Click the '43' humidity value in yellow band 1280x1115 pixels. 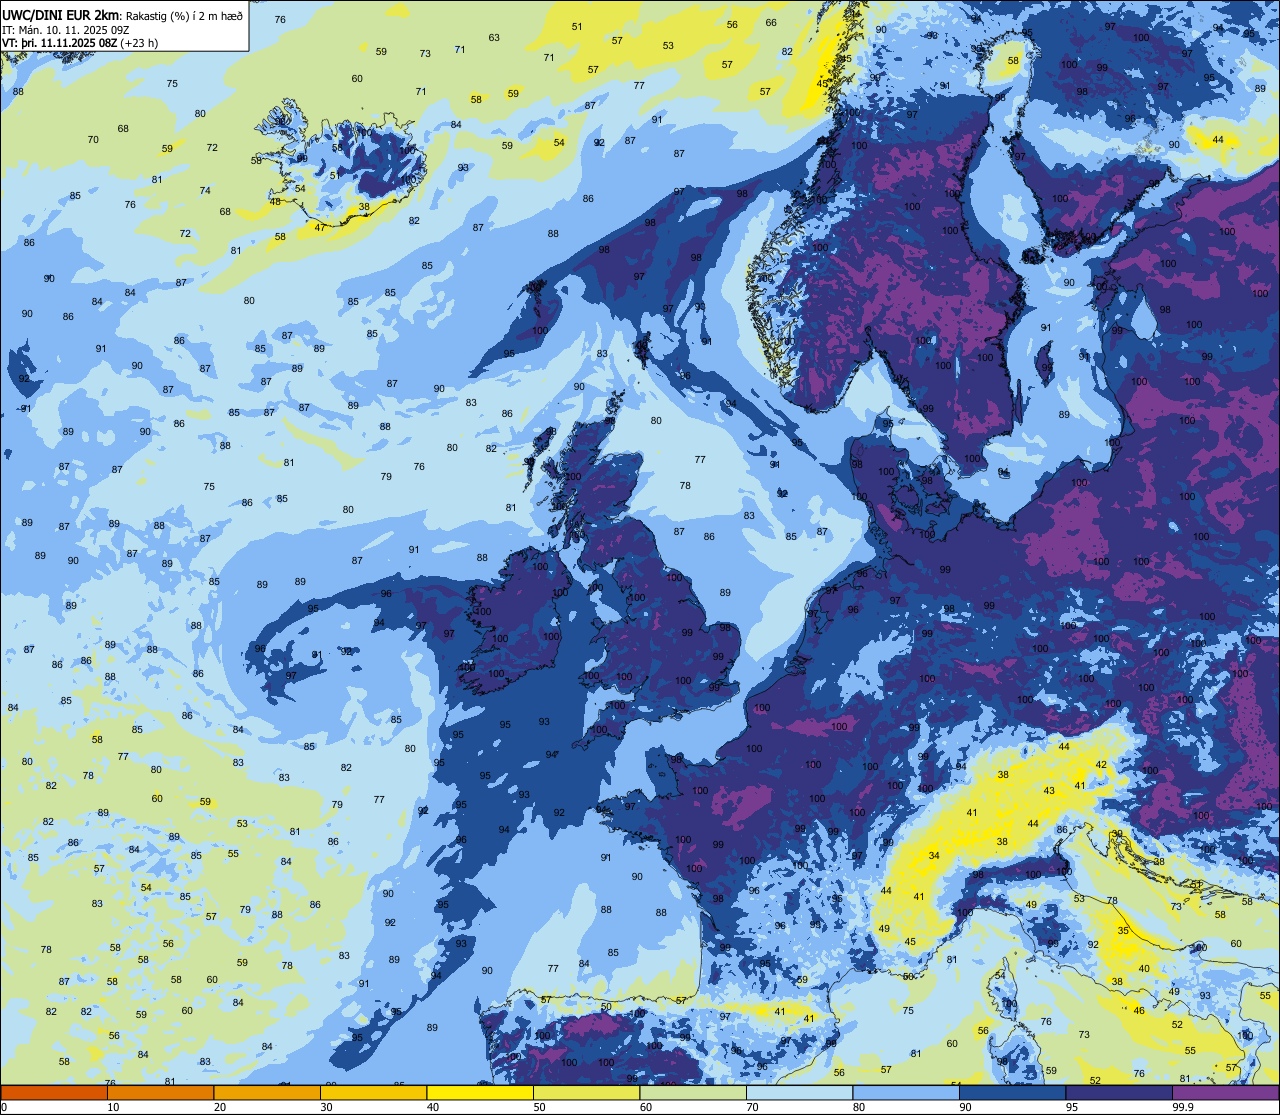[x=1049, y=791]
